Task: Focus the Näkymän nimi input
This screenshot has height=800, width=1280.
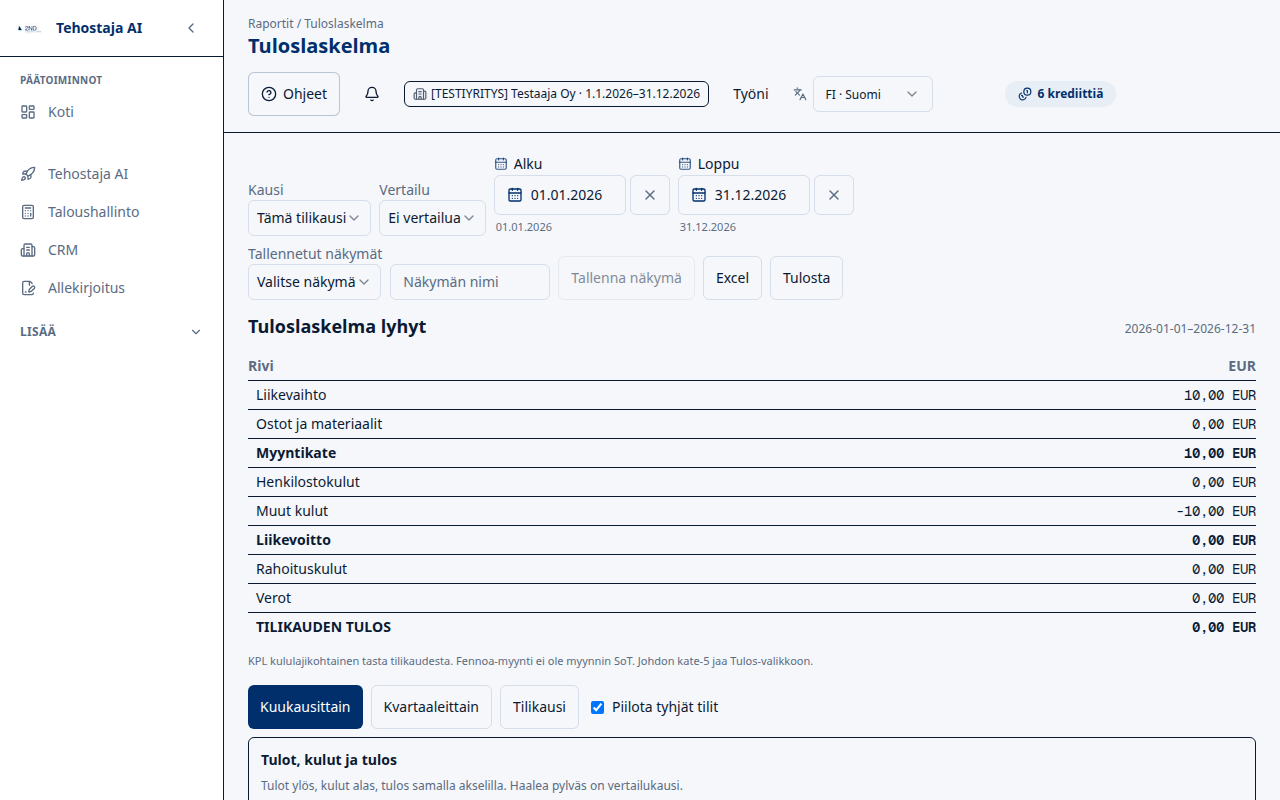Action: pos(470,282)
